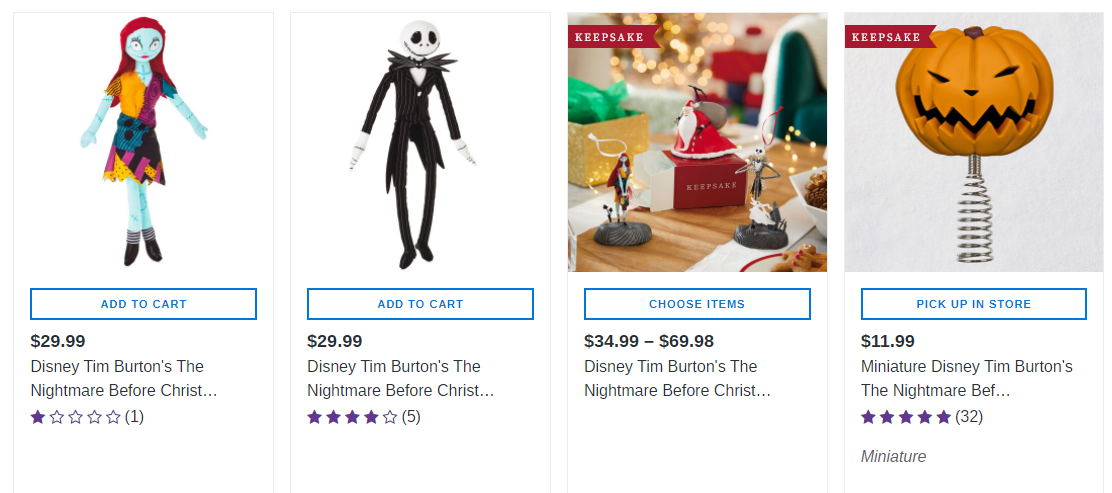Add the $29.99 Sally plush to cart
Image resolution: width=1112 pixels, height=493 pixels.
pyautogui.click(x=143, y=304)
